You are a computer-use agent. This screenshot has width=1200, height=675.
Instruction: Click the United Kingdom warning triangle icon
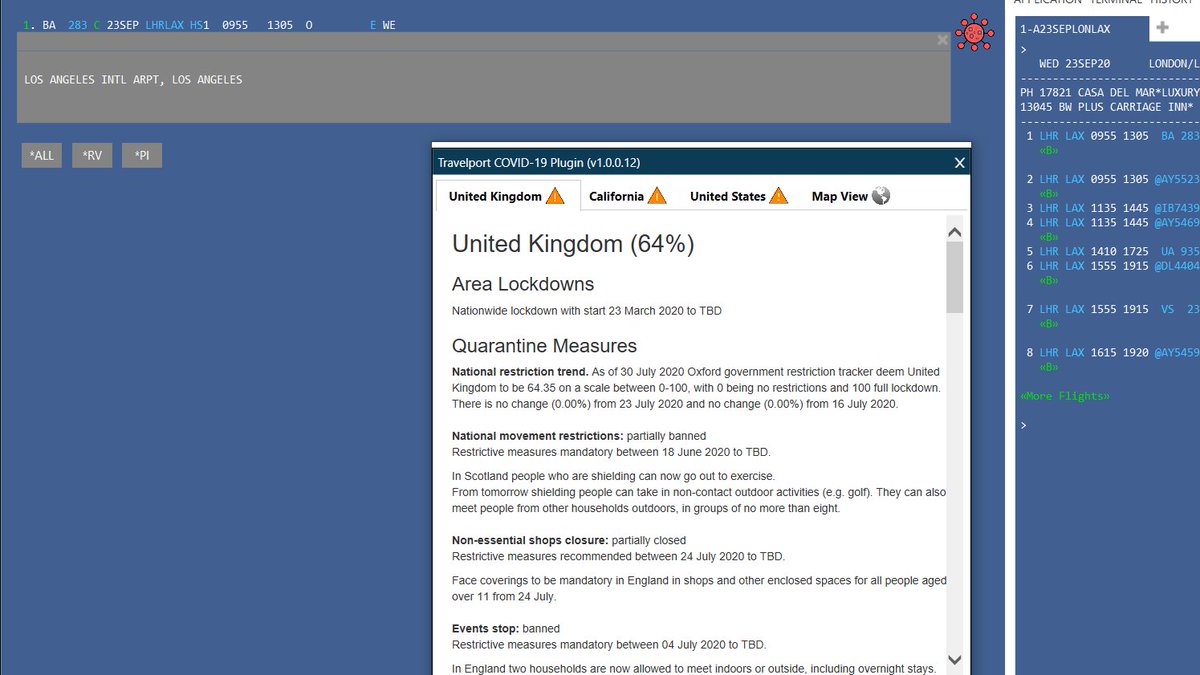click(x=555, y=196)
